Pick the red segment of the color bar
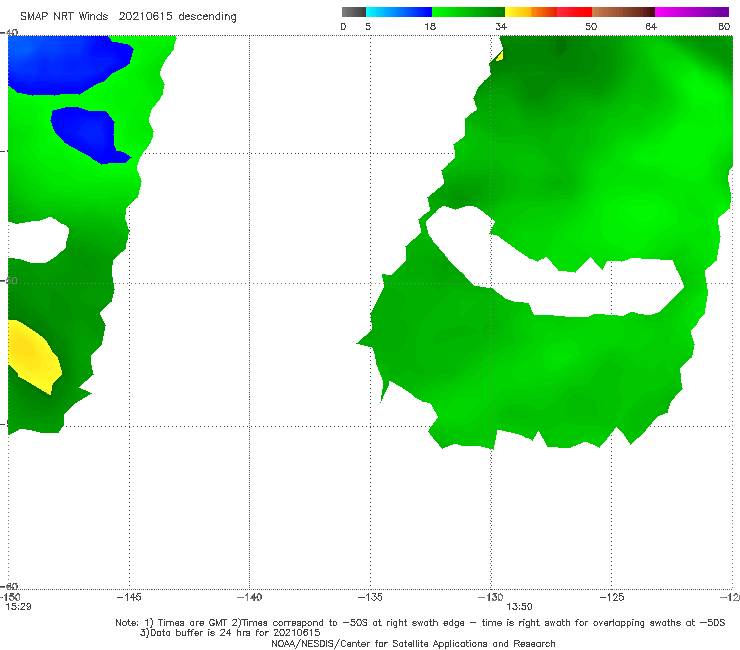Viewport: 740px width, 650px height. [x=574, y=12]
